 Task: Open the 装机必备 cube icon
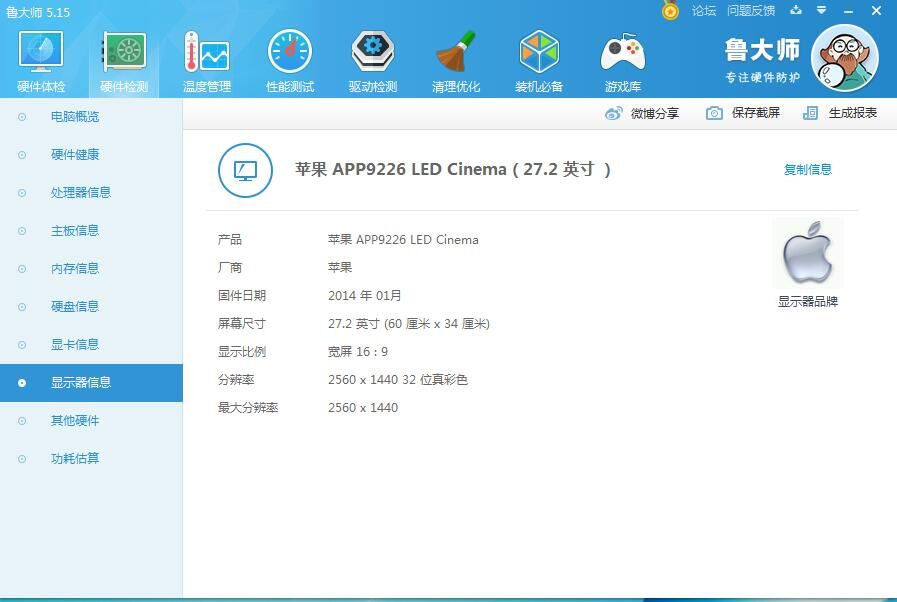[539, 52]
